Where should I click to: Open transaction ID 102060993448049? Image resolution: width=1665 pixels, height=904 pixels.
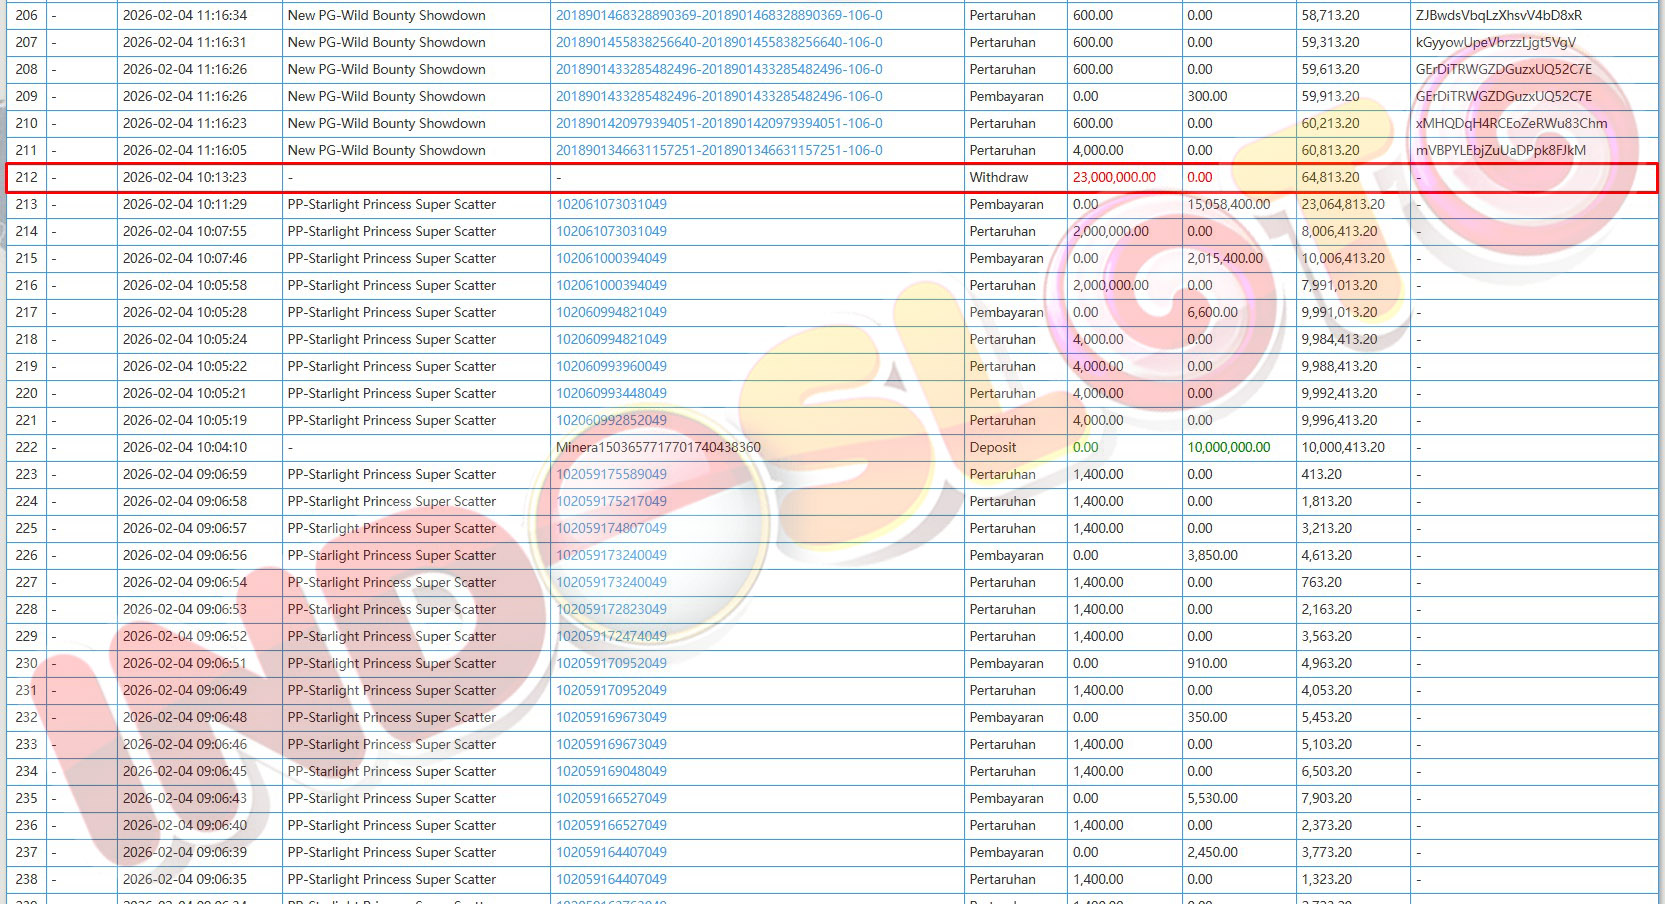tap(611, 394)
